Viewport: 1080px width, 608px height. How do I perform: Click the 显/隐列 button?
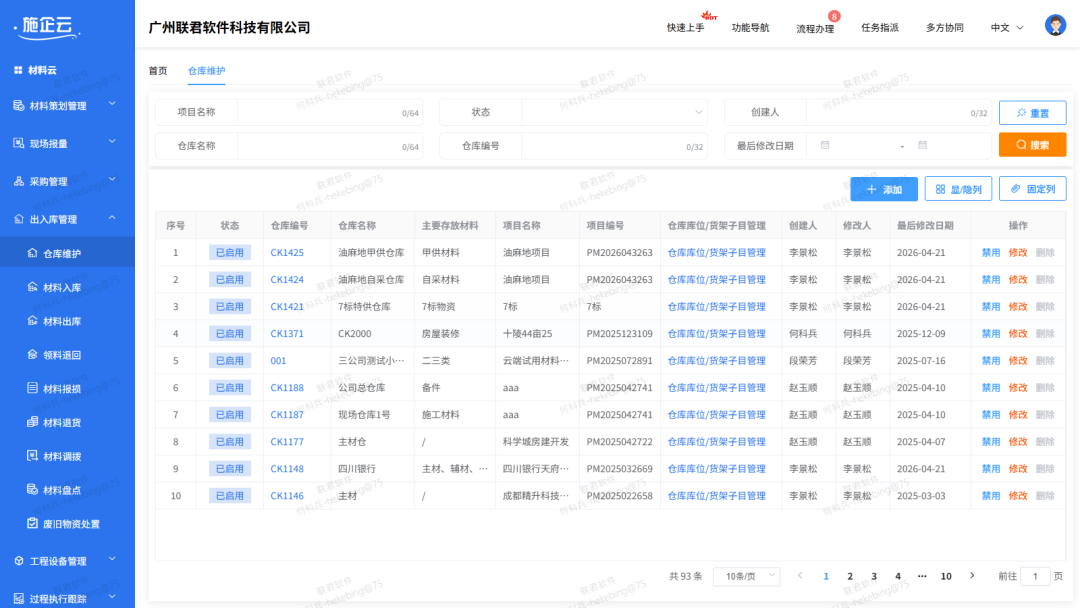(958, 189)
